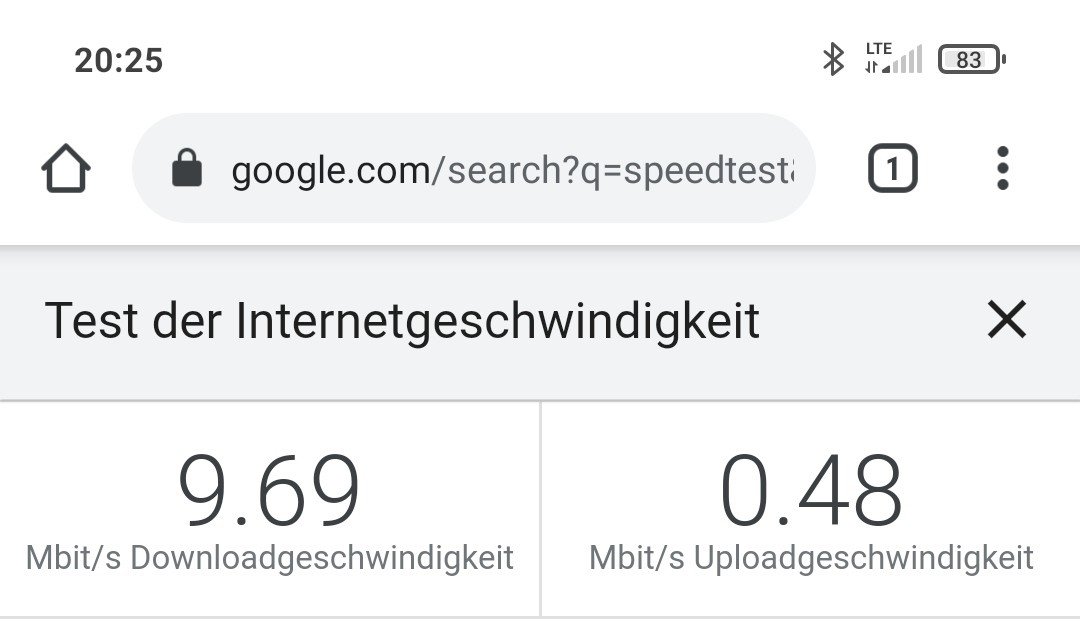Close the Test der Internetgeschwindigkeit panel
1080x629 pixels.
click(x=1007, y=319)
